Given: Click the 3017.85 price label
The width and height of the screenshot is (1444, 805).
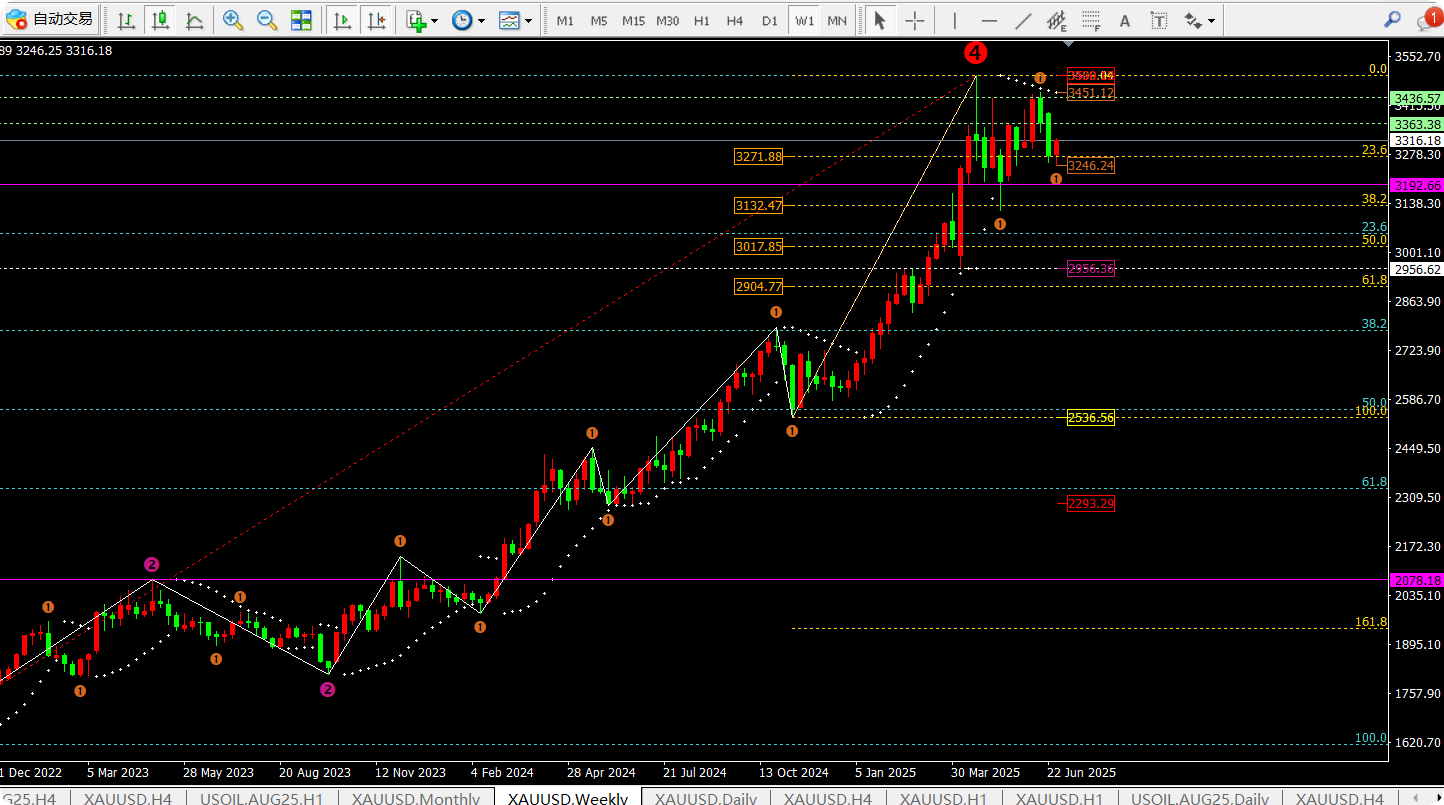Looking at the screenshot, I should [759, 246].
